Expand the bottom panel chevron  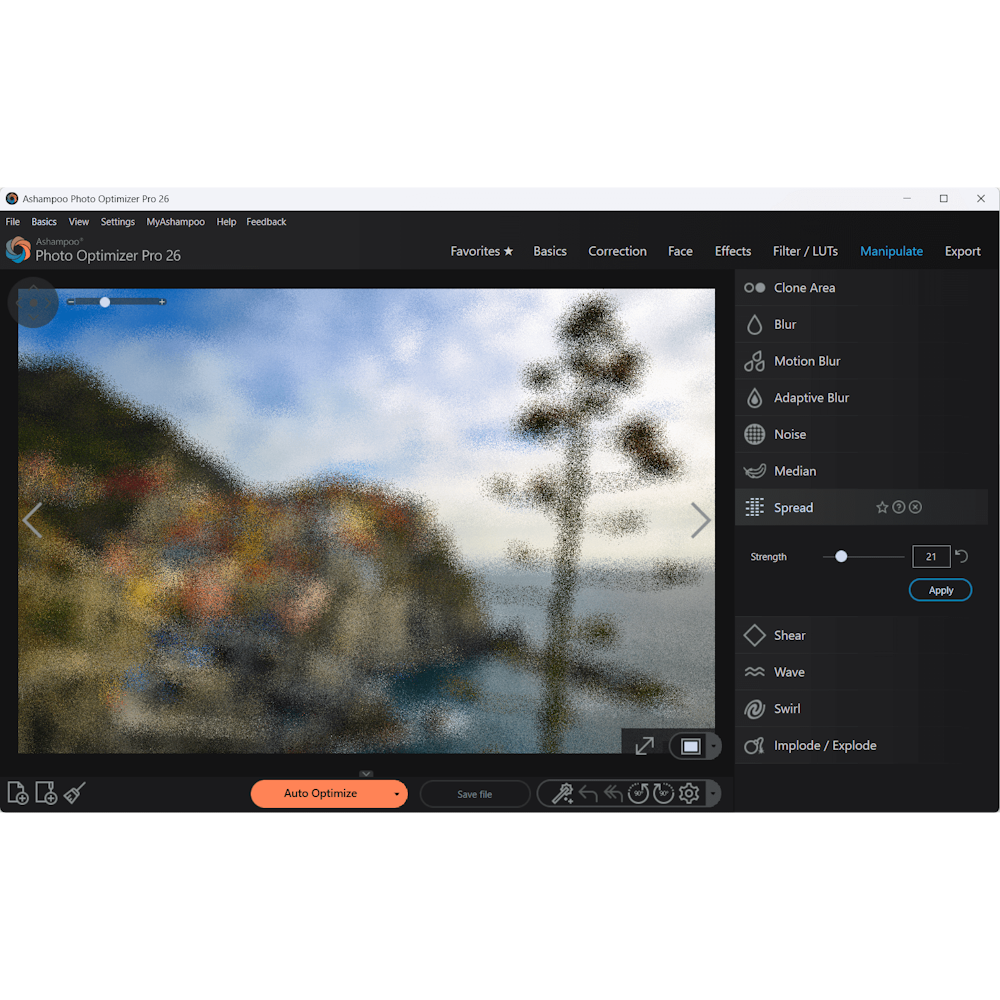click(366, 773)
